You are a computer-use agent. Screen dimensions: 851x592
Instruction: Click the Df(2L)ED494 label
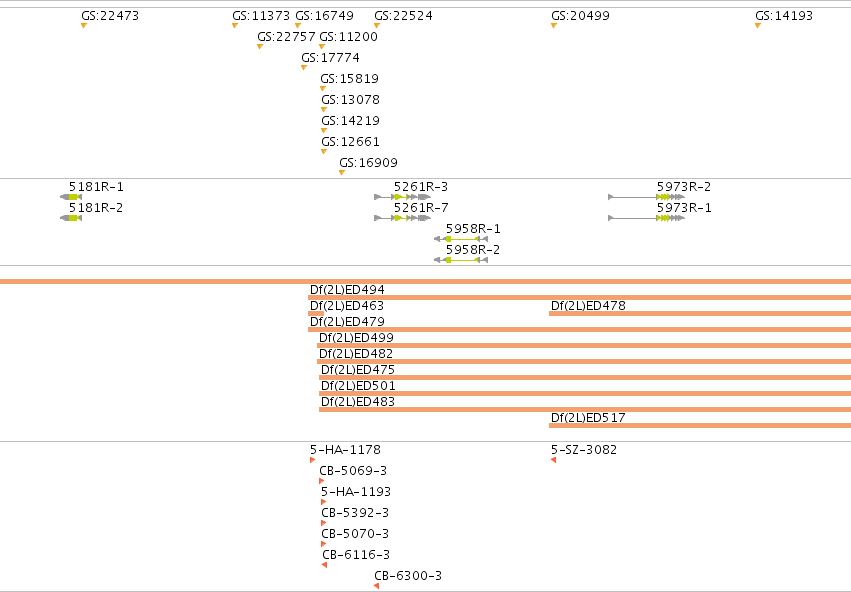[347, 290]
